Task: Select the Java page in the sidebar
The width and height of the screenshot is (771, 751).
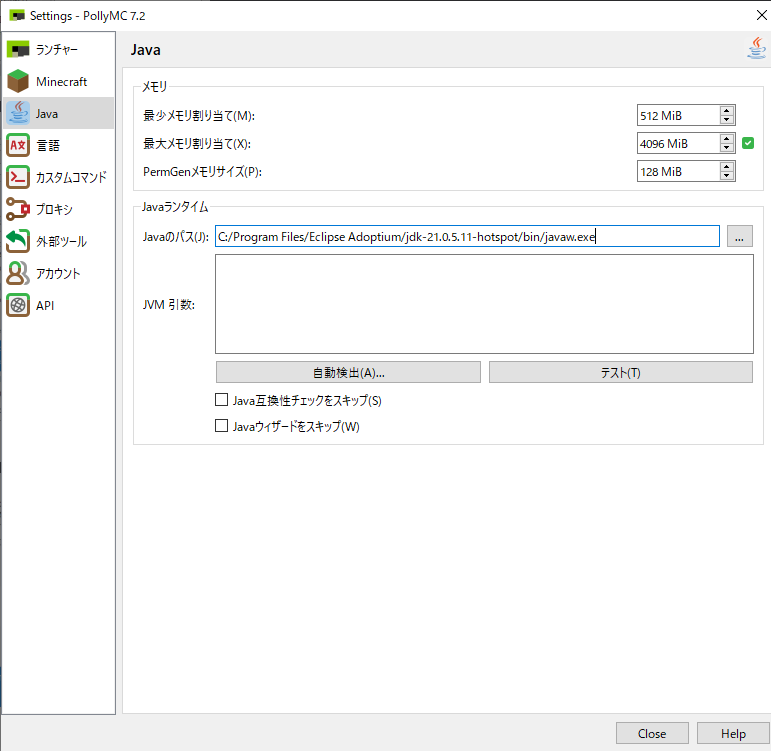Action: click(58, 114)
